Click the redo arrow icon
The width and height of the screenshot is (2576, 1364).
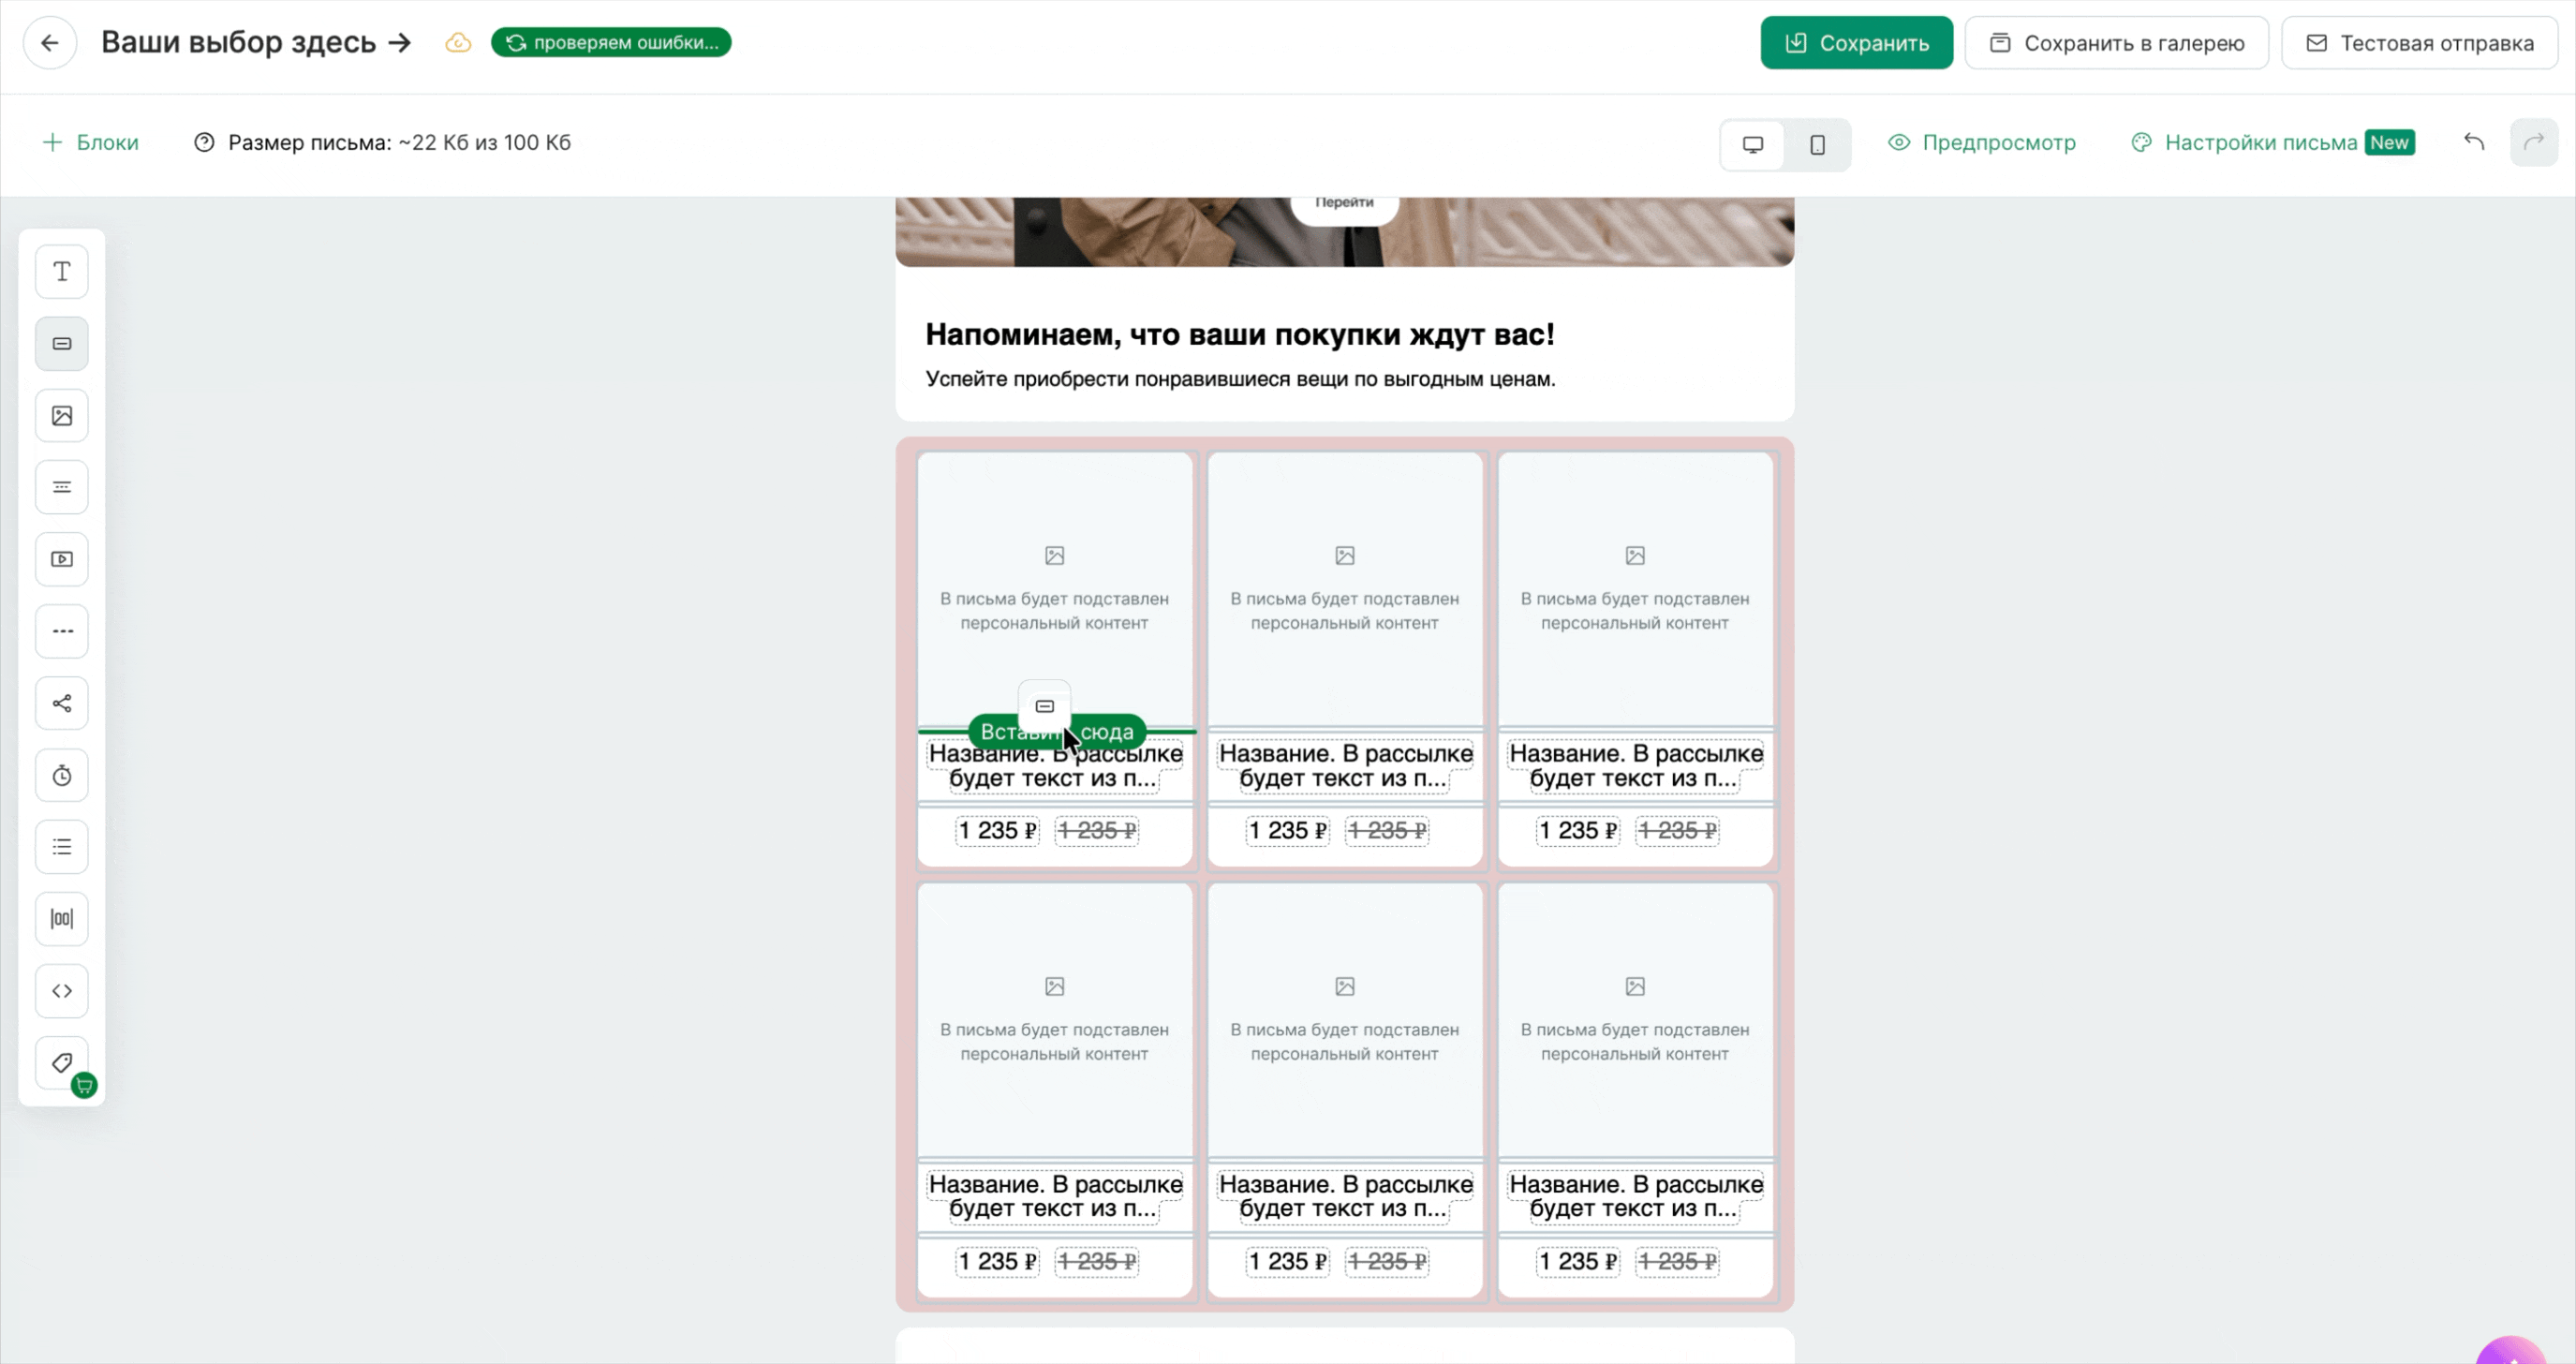click(2534, 143)
